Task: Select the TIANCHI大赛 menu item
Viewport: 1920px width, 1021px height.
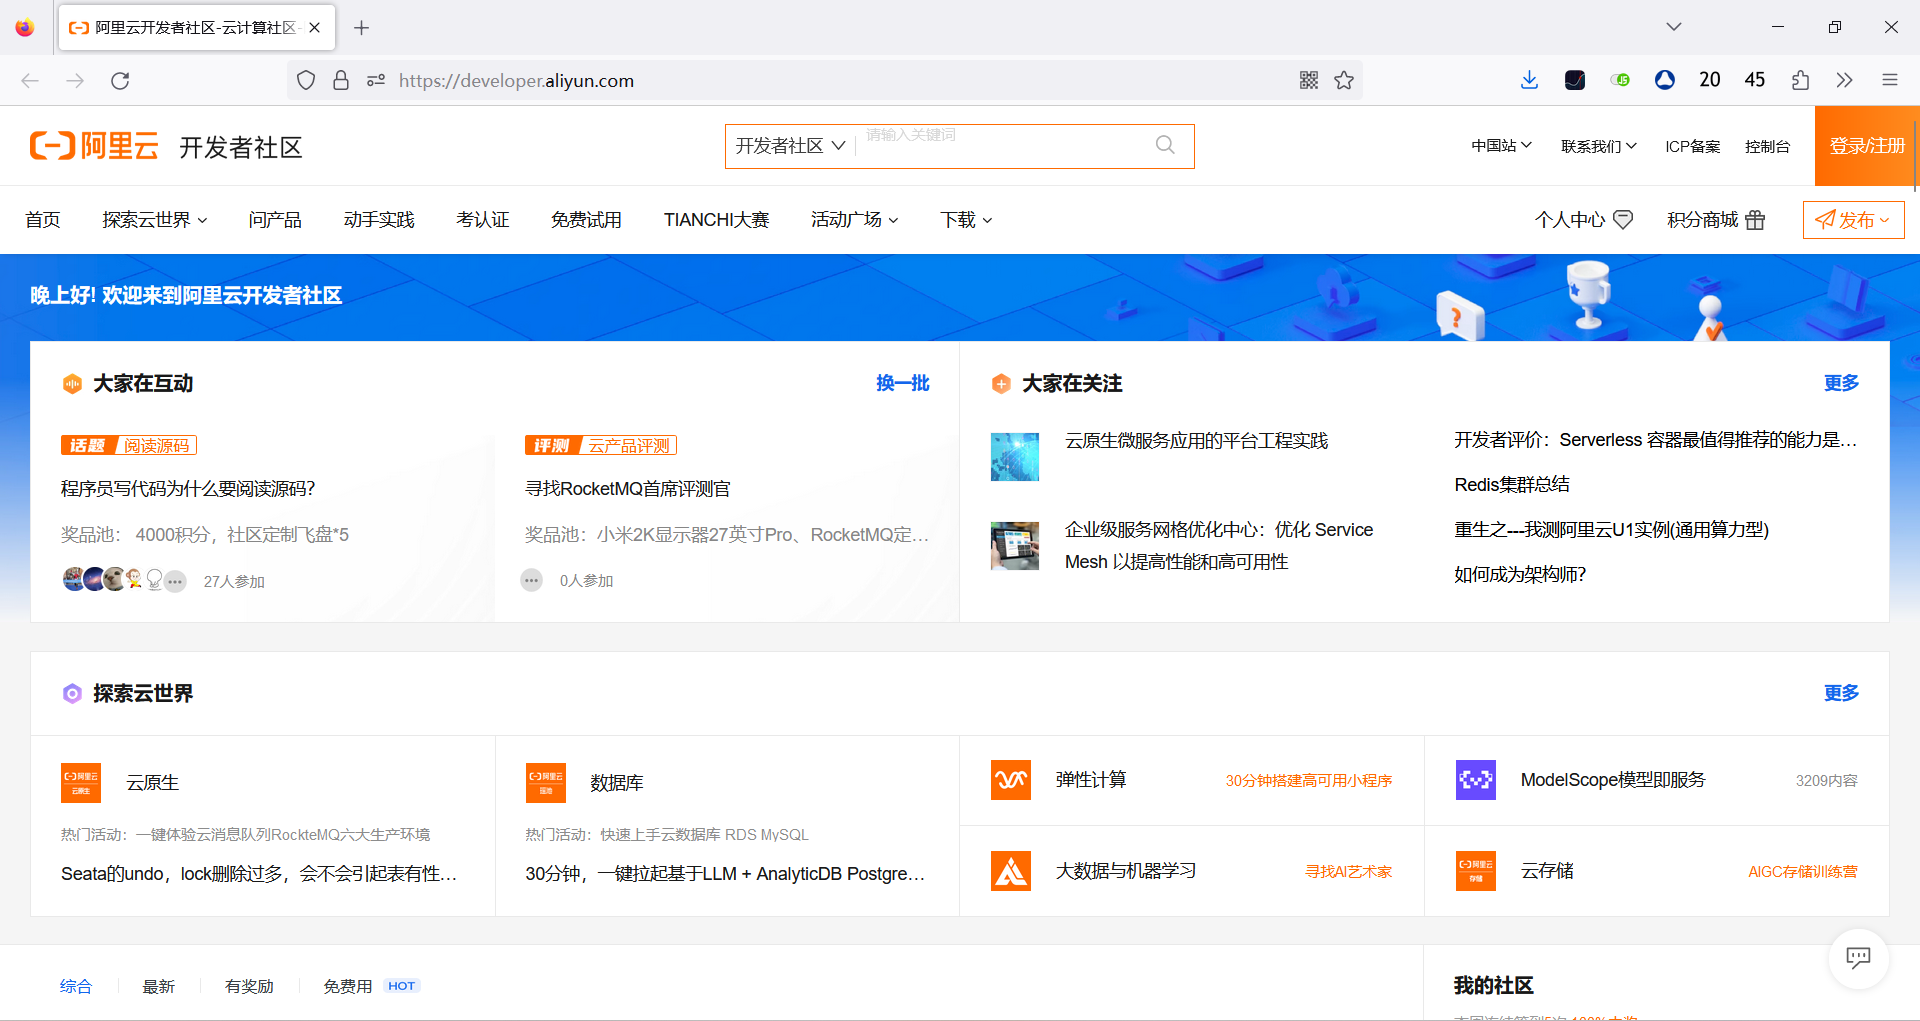Action: tap(716, 220)
